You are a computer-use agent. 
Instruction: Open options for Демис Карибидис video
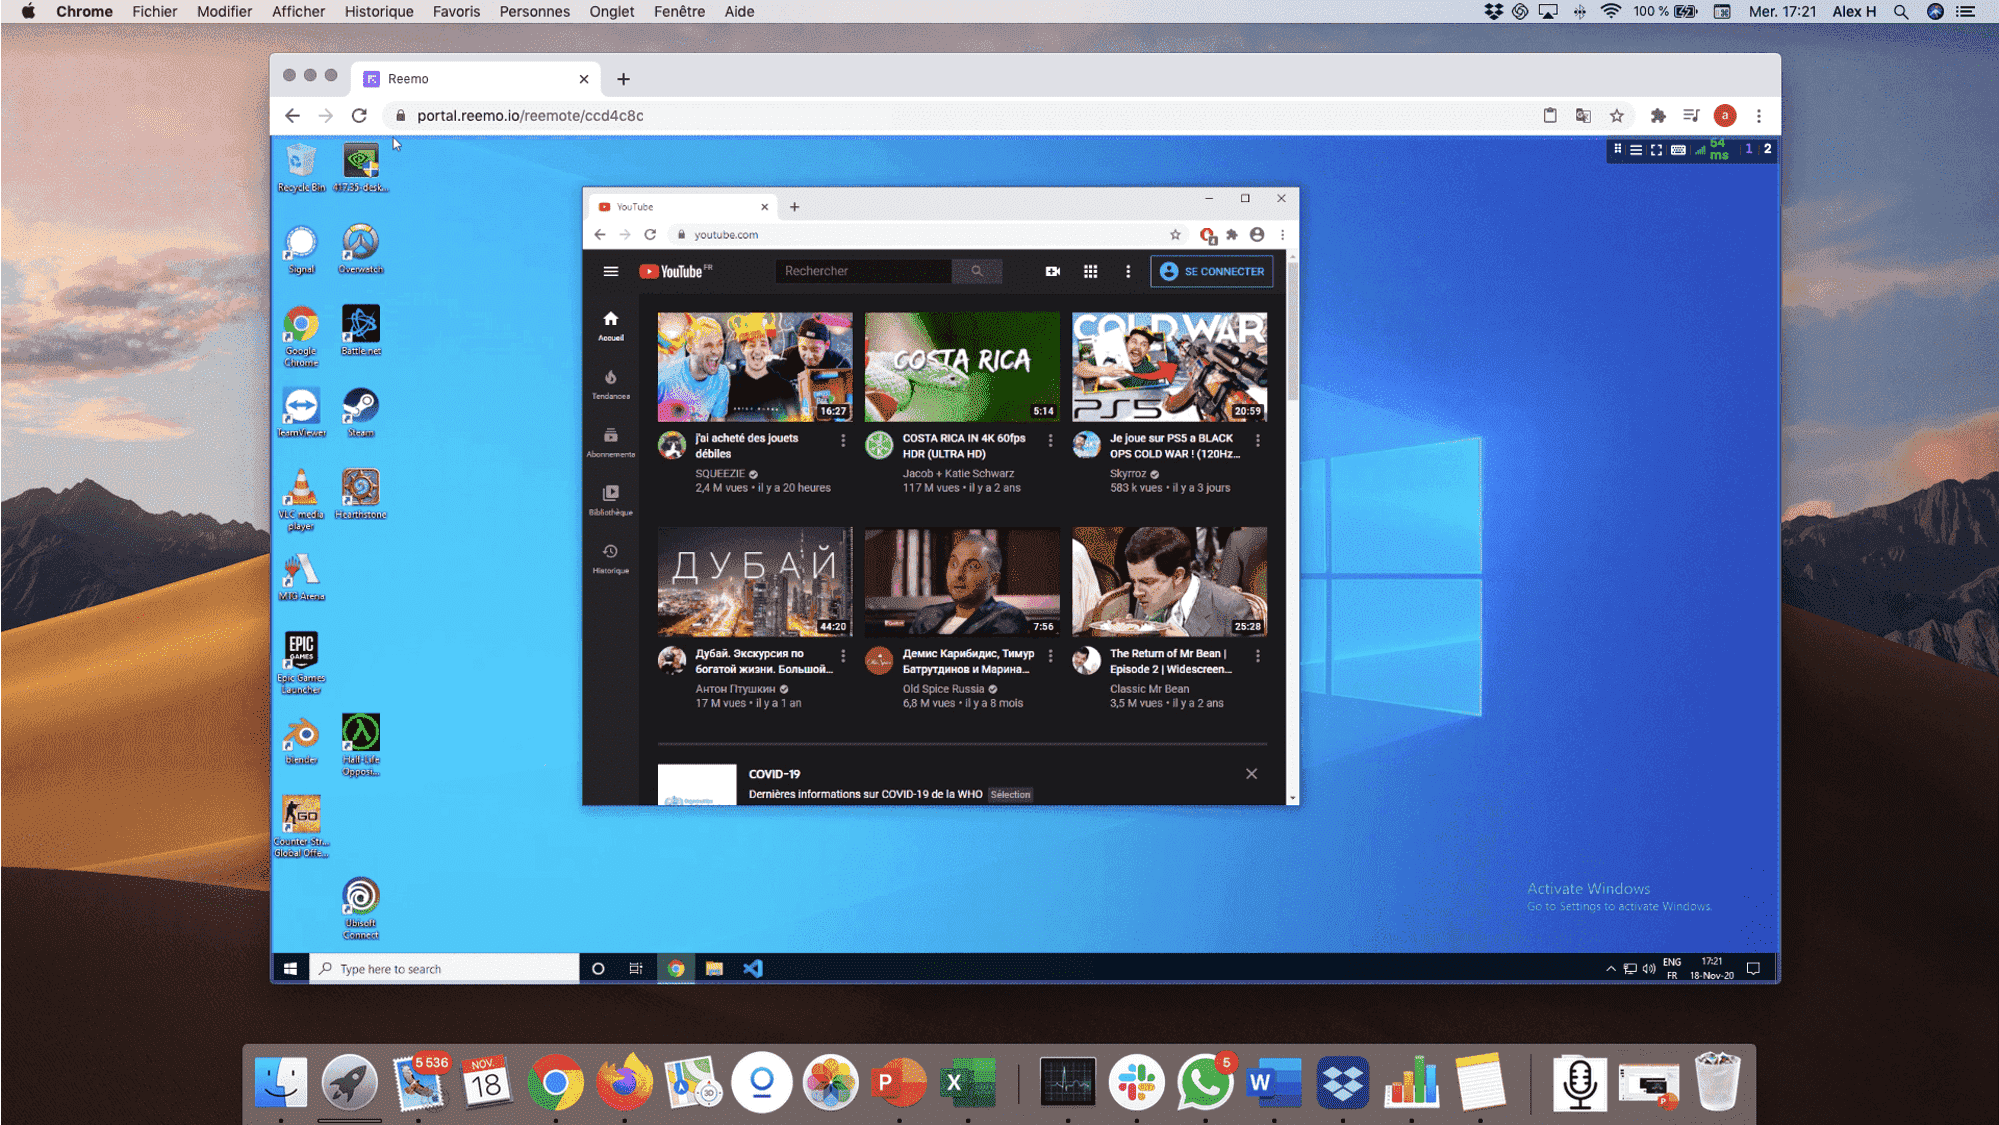click(1050, 656)
